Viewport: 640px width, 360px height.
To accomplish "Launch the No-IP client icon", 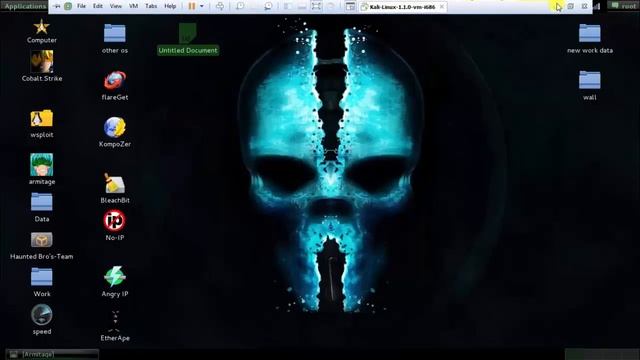I will tap(115, 221).
